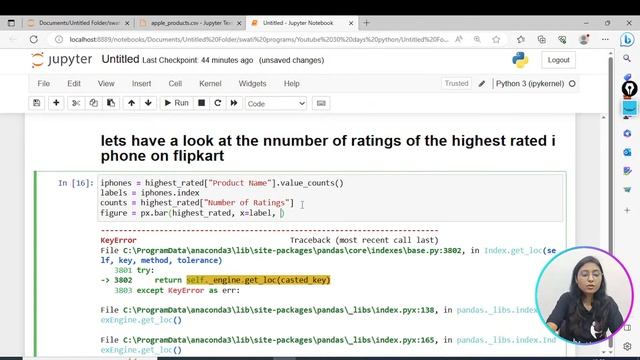Open the Widgets menu
This screenshot has width=640, height=360.
[252, 84]
